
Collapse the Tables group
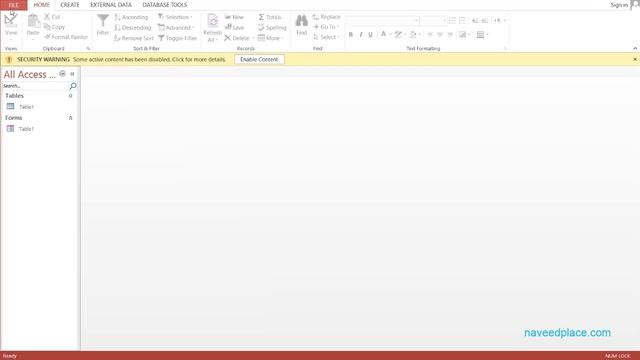coord(71,96)
